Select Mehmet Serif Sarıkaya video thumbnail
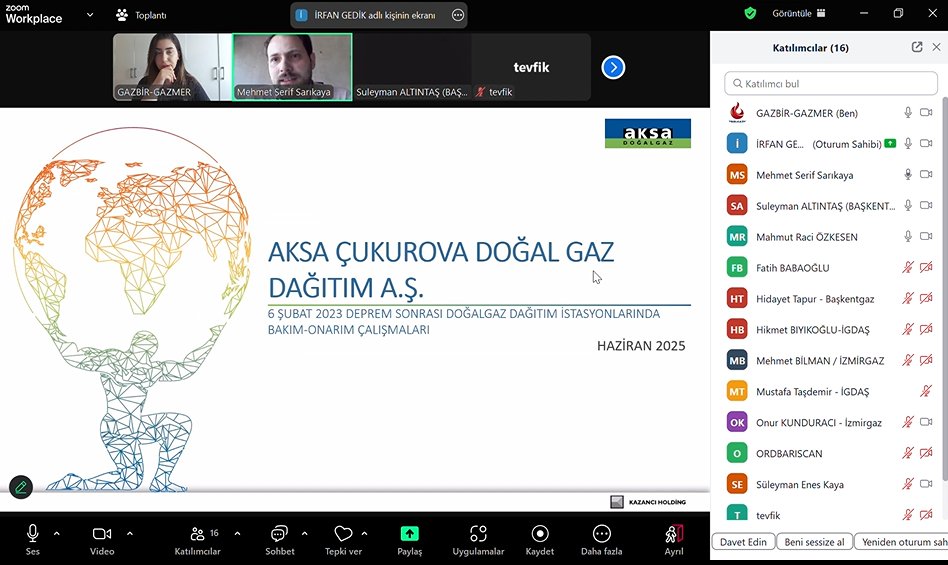 pyautogui.click(x=292, y=67)
